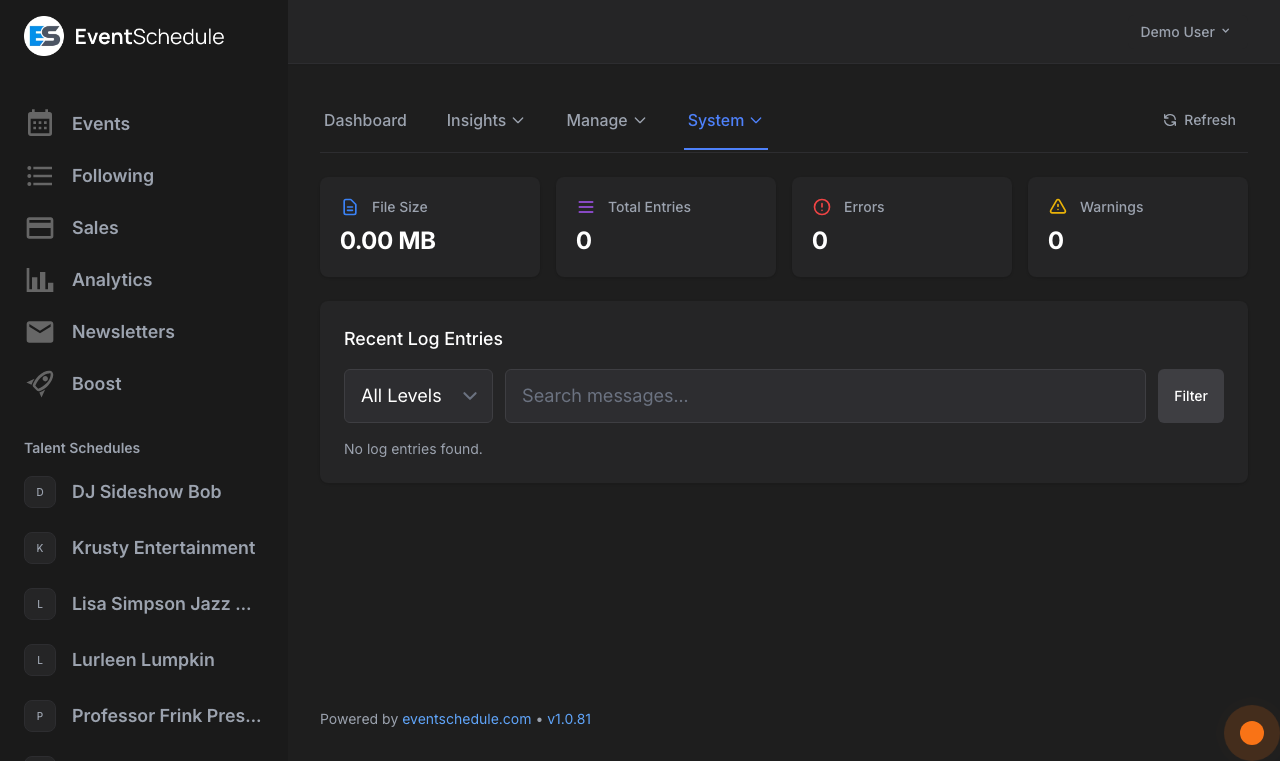Select the Recent Log Entries heading
This screenshot has height=761, width=1280.
[423, 339]
